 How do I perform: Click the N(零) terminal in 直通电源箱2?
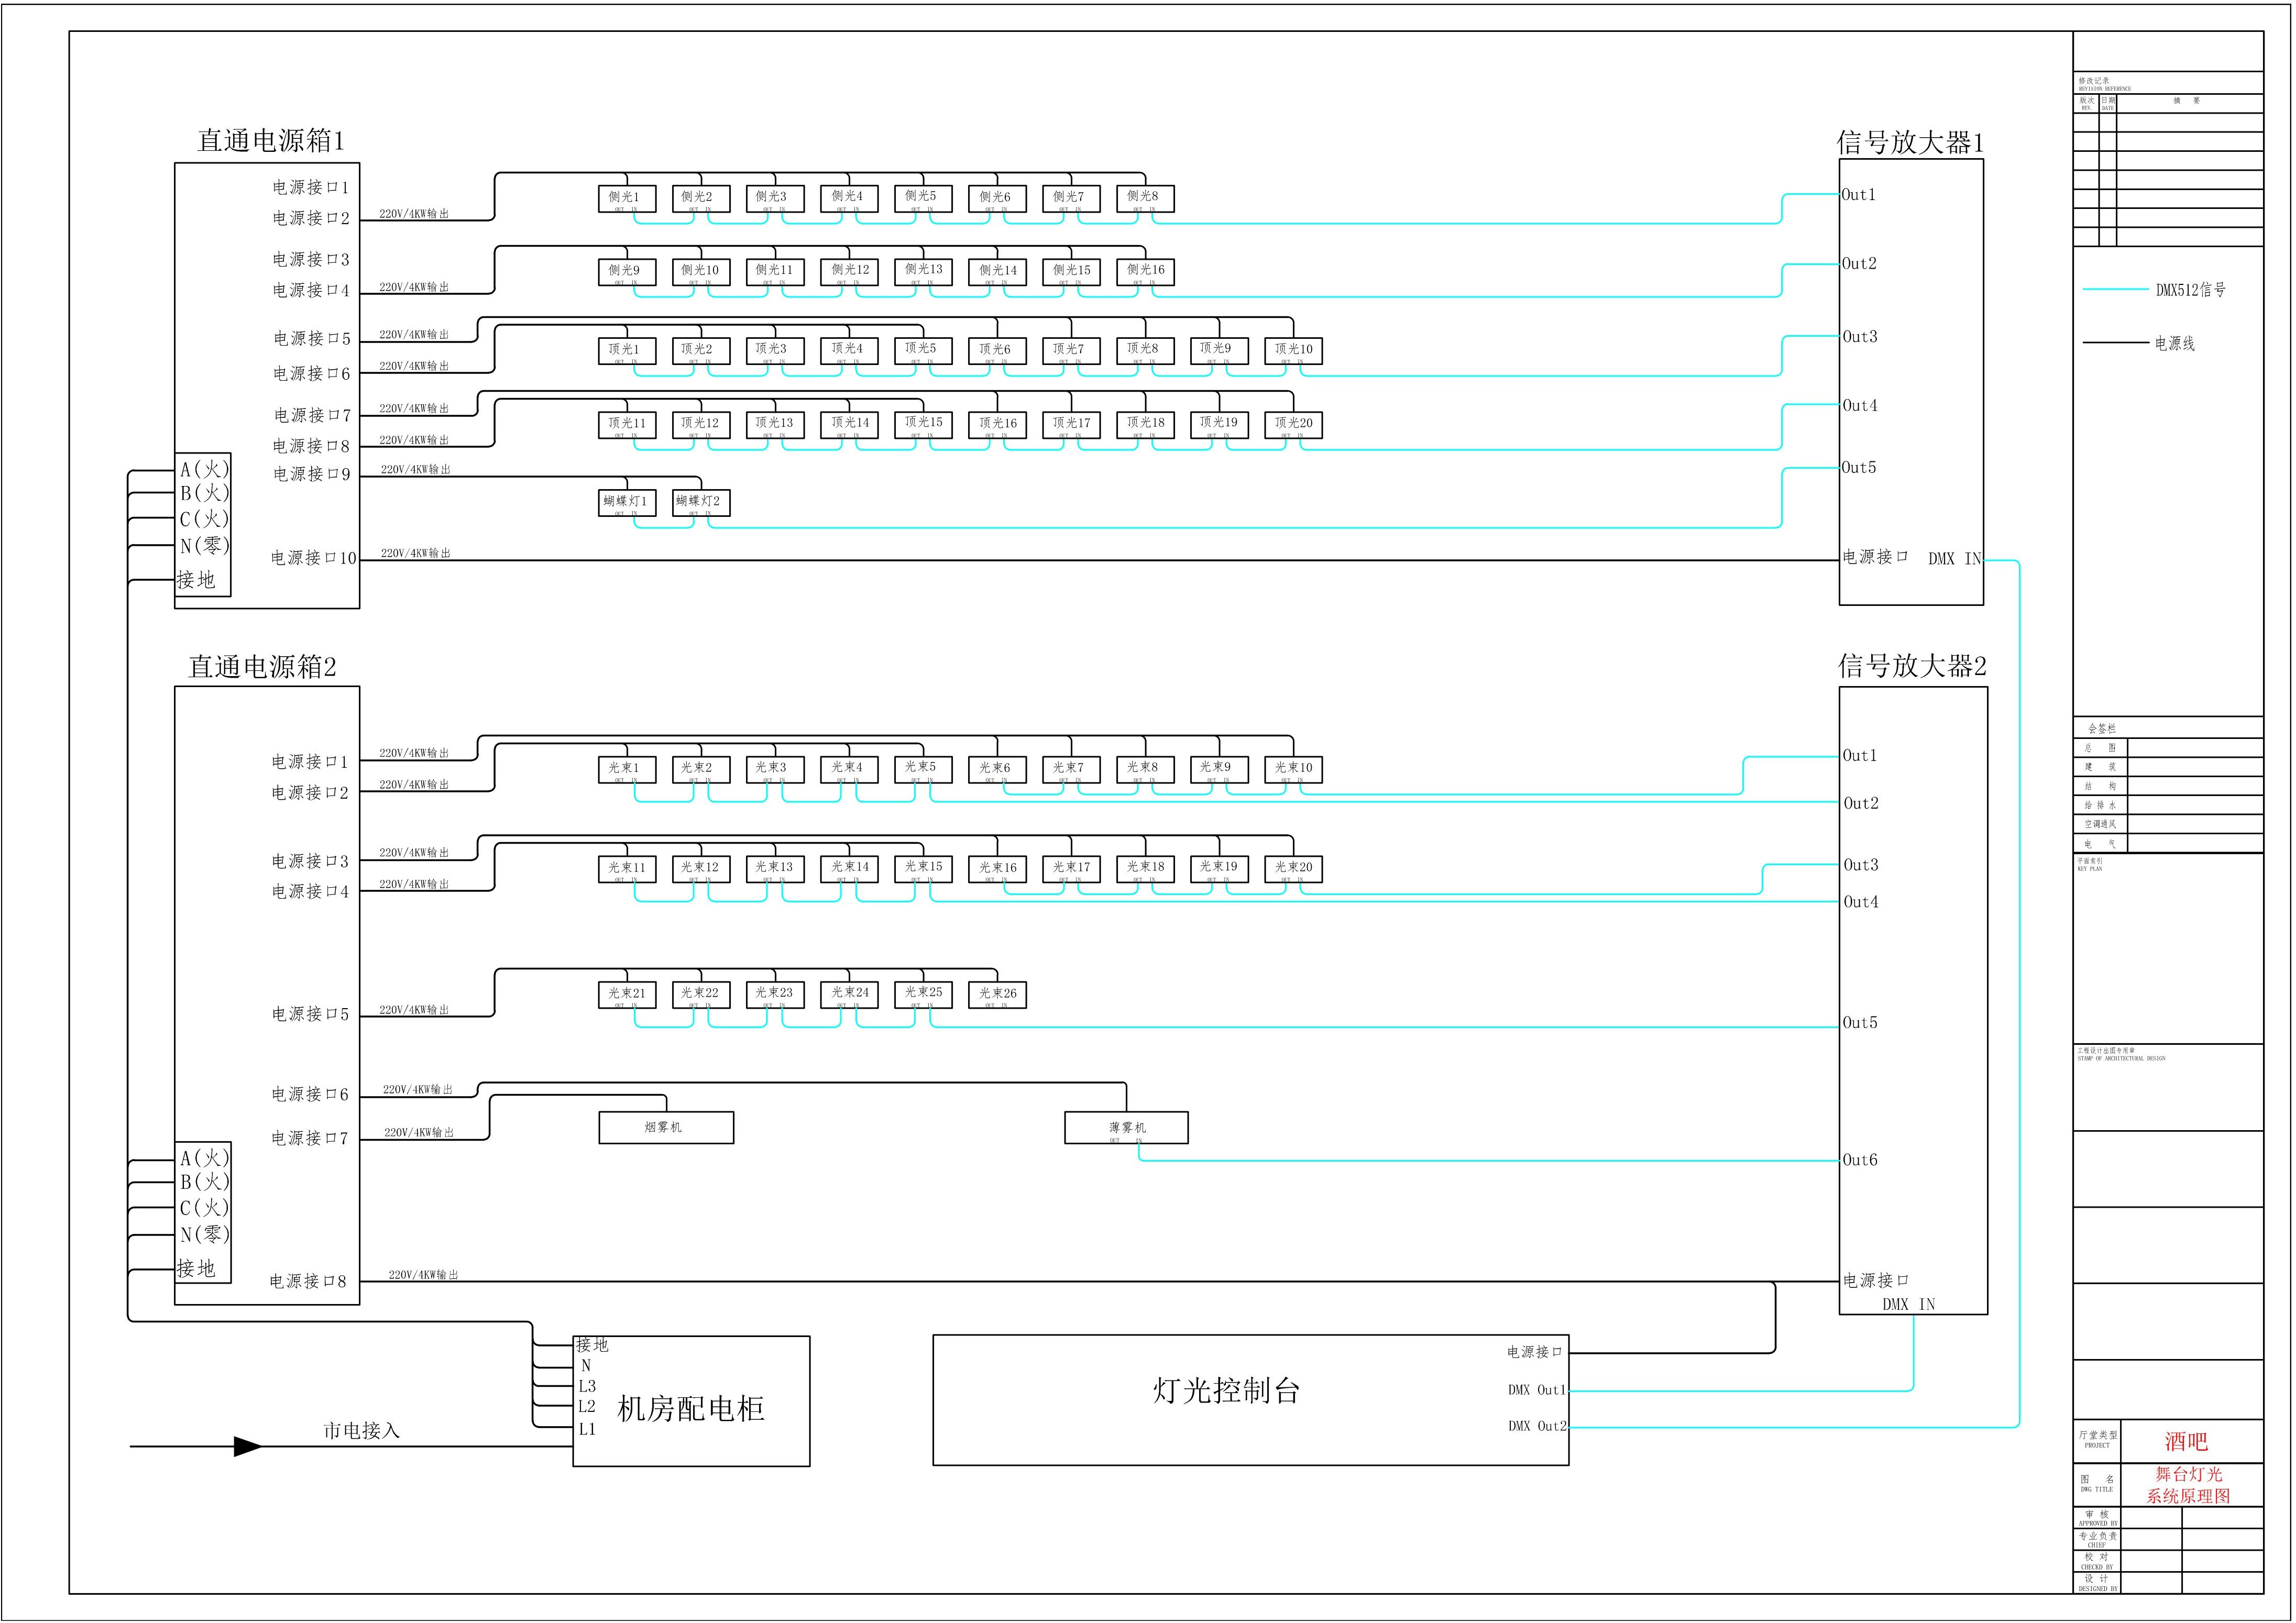[204, 1235]
